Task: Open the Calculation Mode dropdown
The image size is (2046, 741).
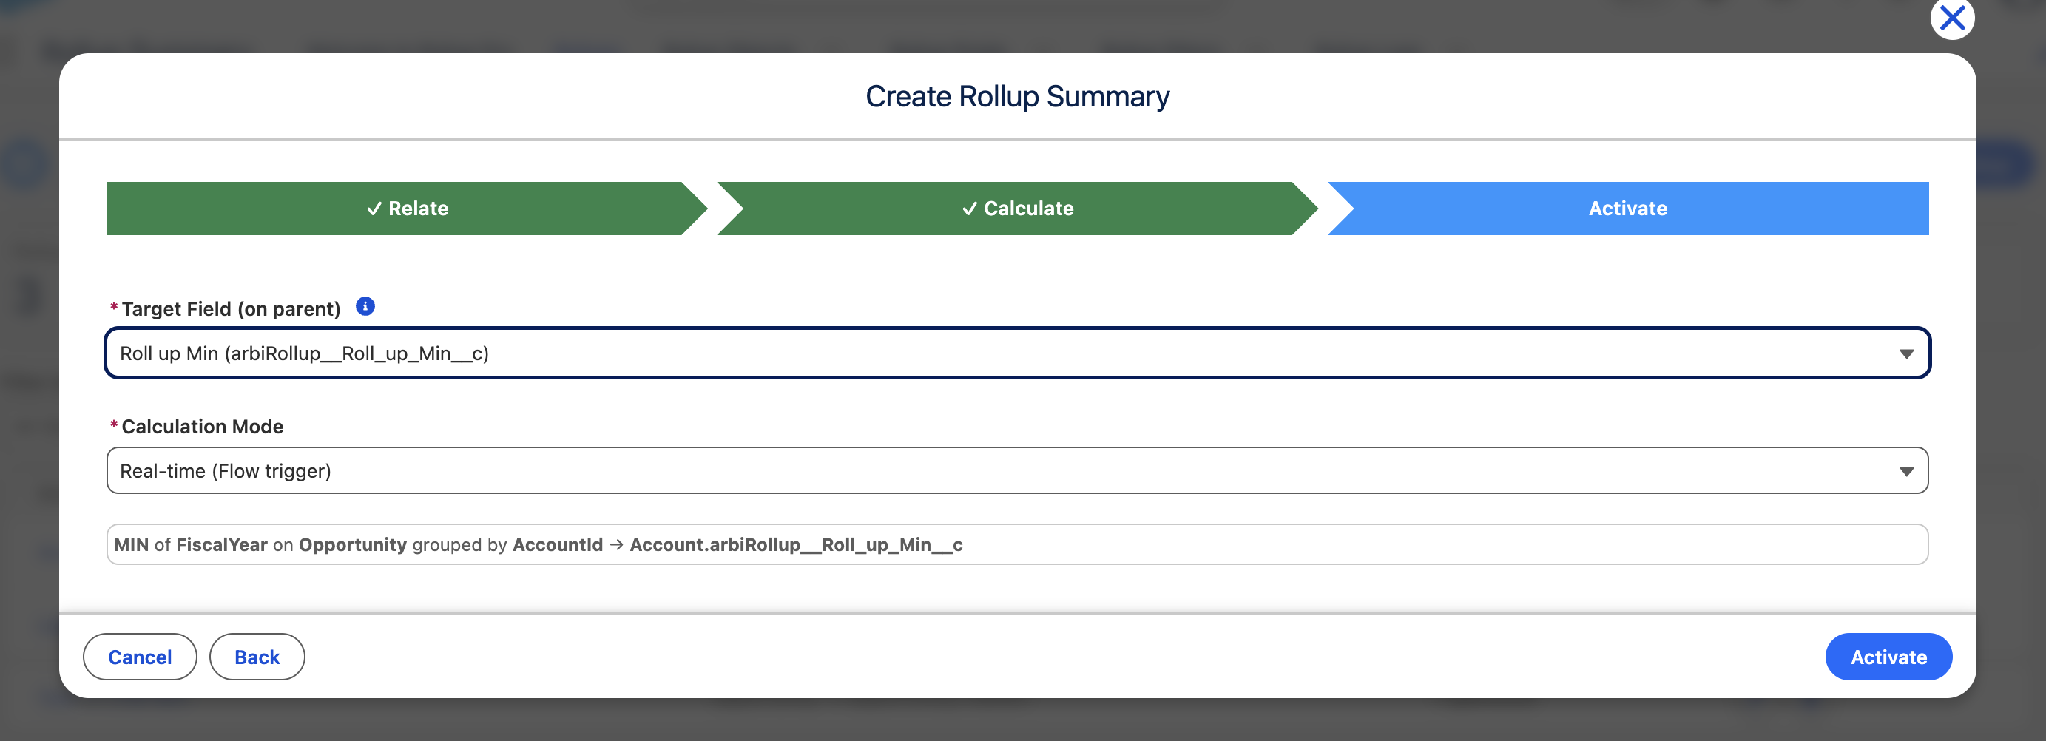Action: point(1017,471)
